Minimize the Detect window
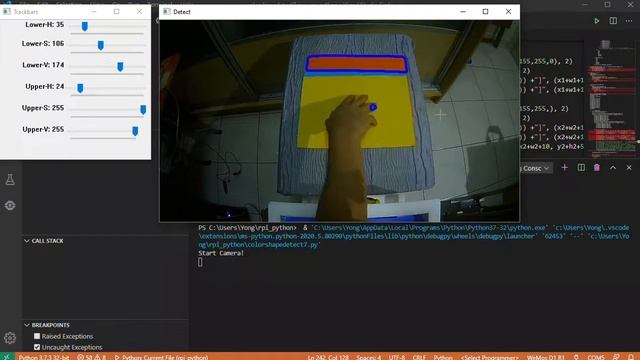Viewport: 640px width, 360px height. pyautogui.click(x=463, y=11)
